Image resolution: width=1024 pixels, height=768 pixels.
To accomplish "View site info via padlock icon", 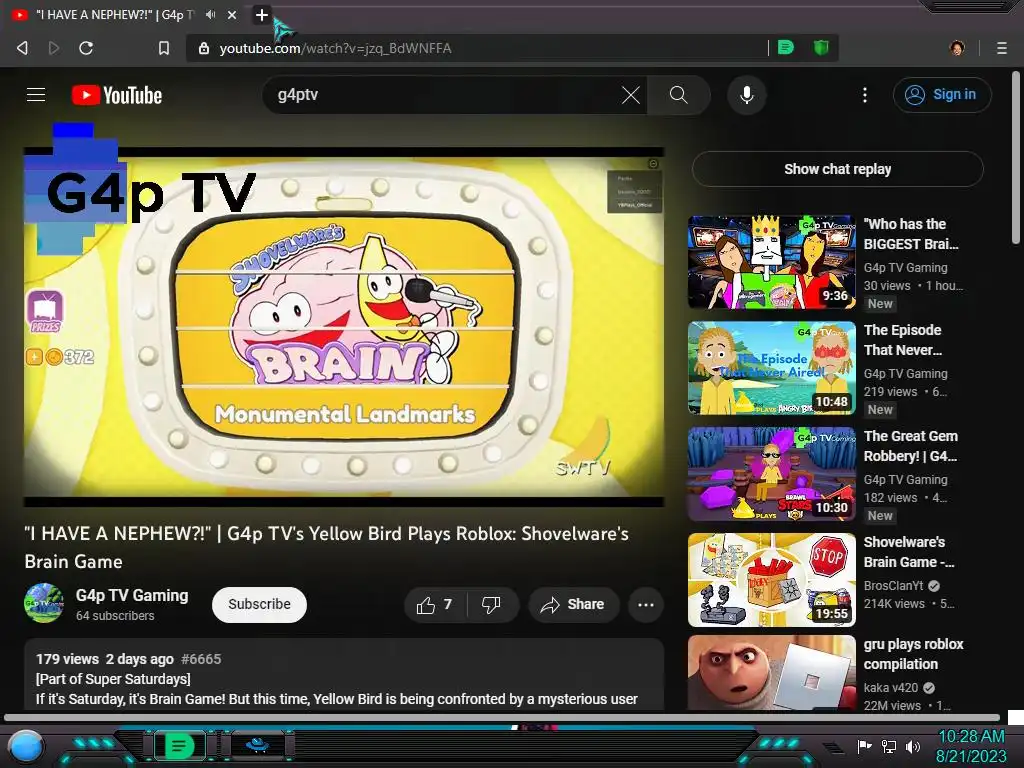I will [204, 48].
